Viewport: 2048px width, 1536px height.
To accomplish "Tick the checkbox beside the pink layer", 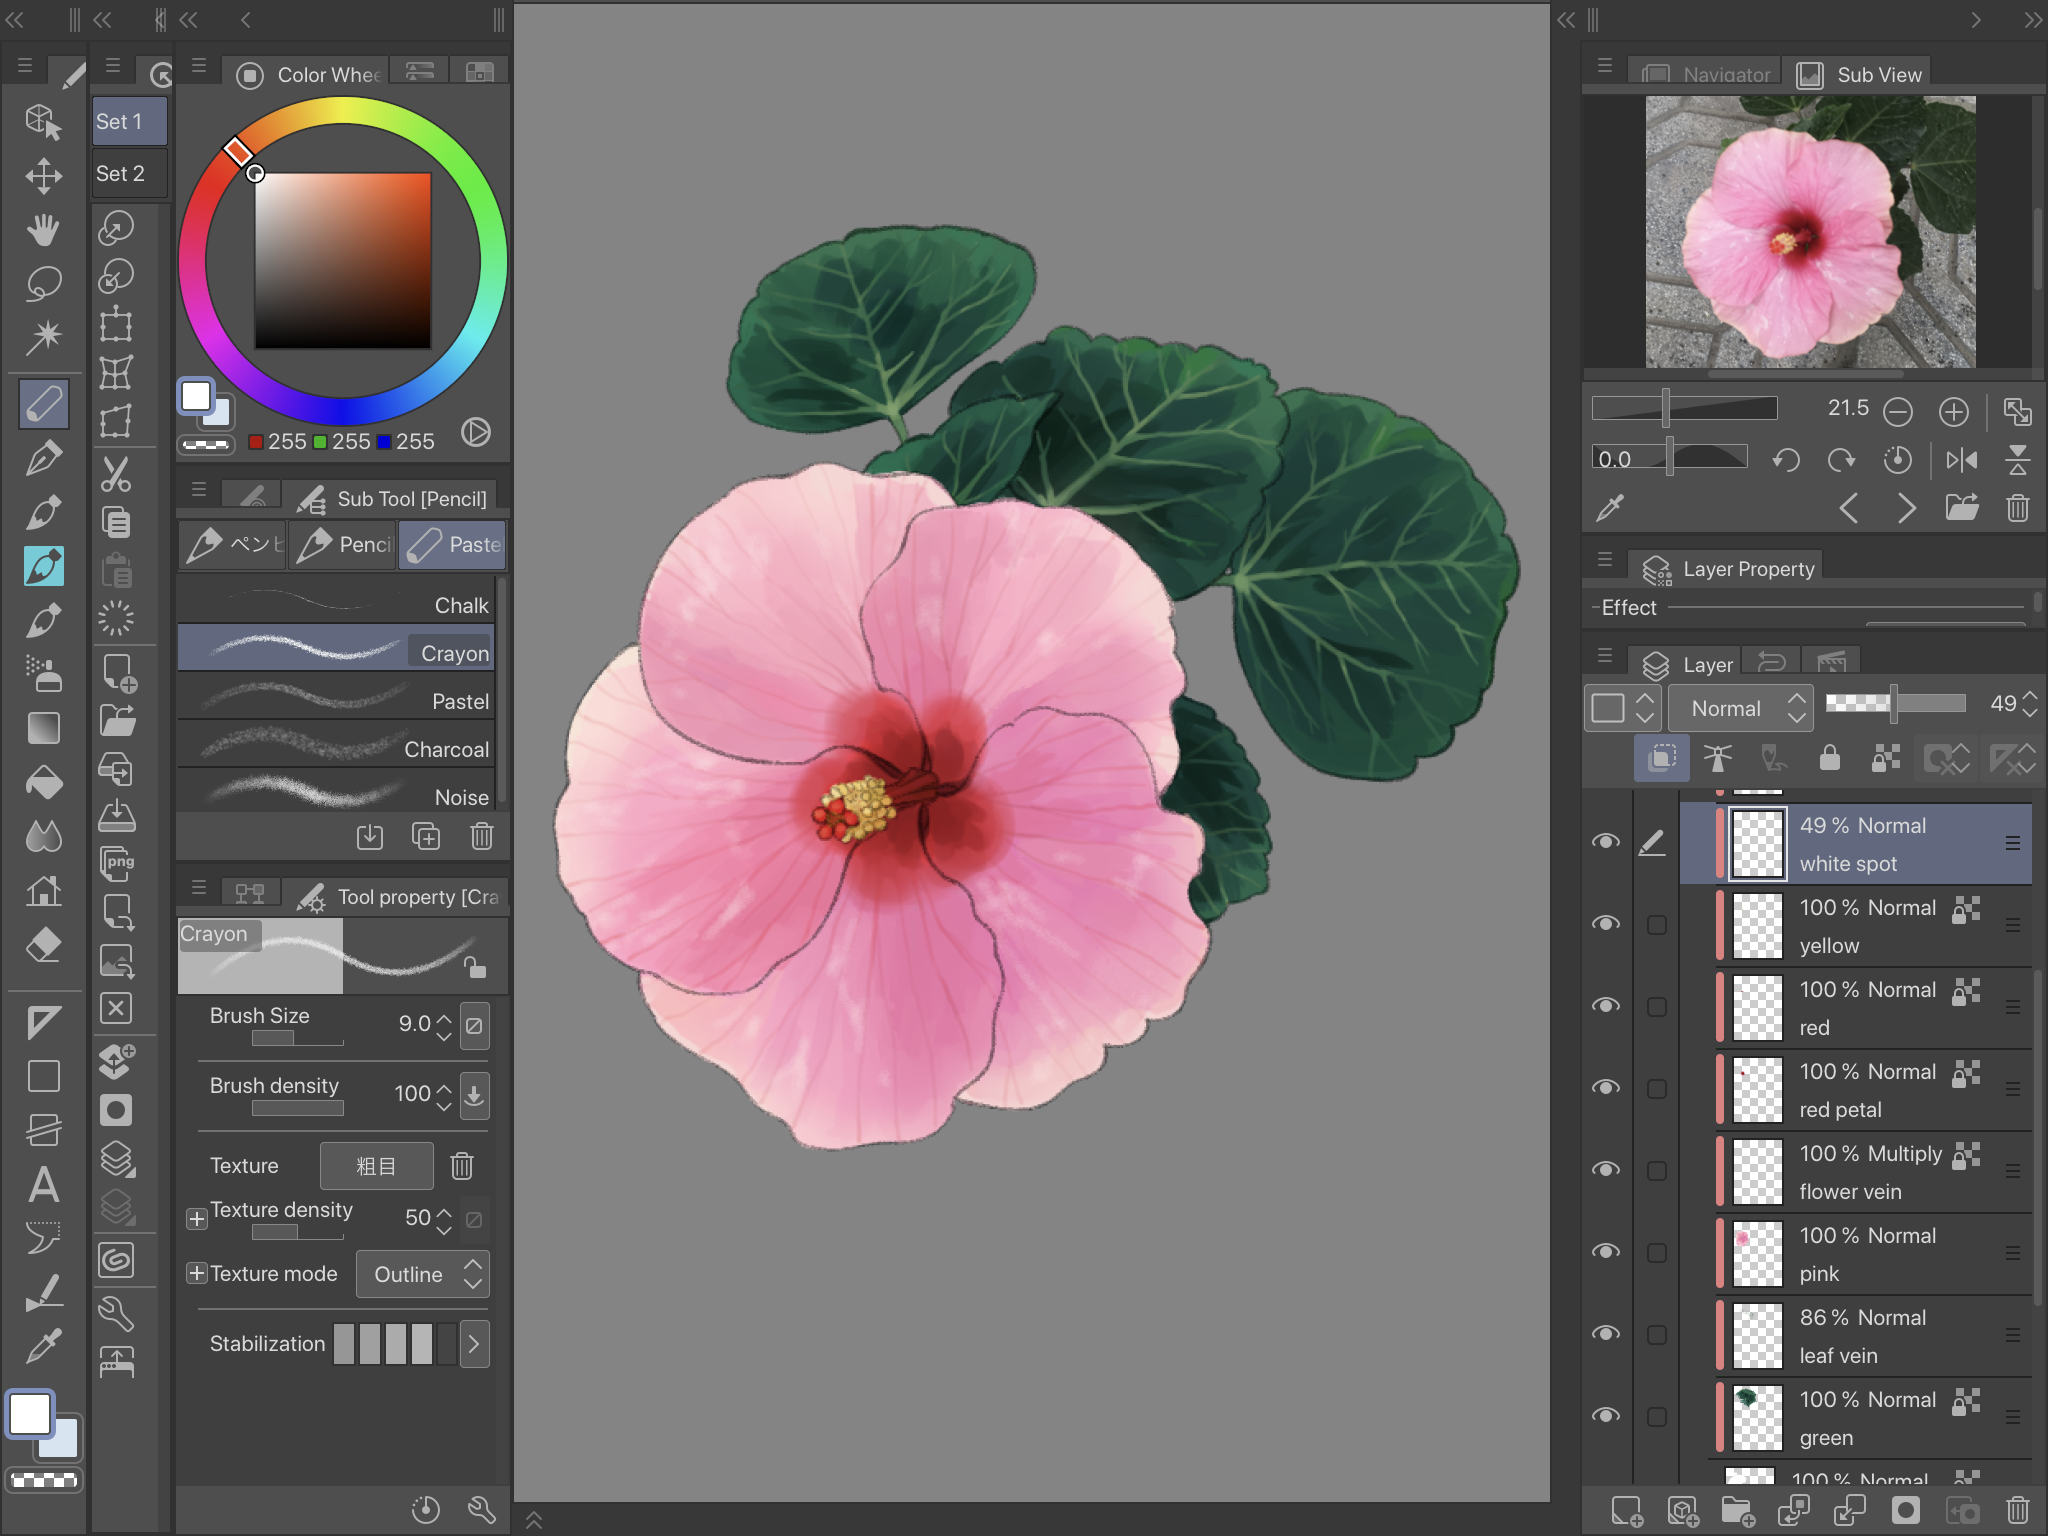I will 1657,1253.
